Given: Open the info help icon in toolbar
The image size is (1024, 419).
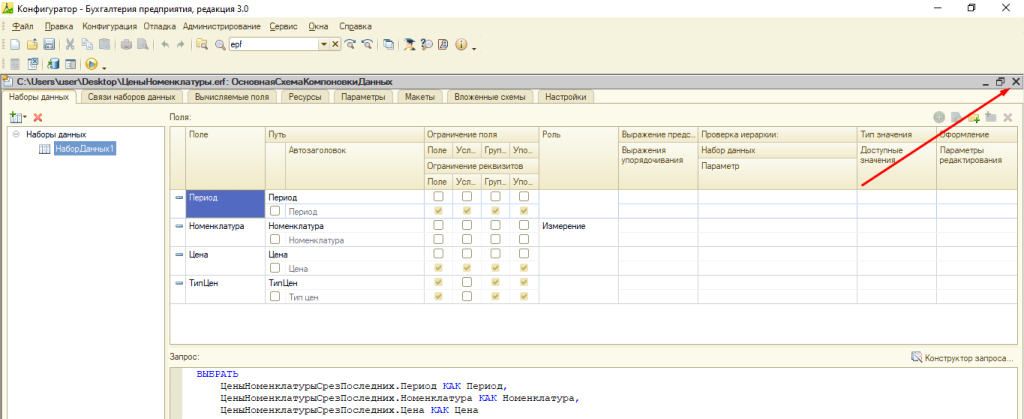Looking at the screenshot, I should [461, 45].
